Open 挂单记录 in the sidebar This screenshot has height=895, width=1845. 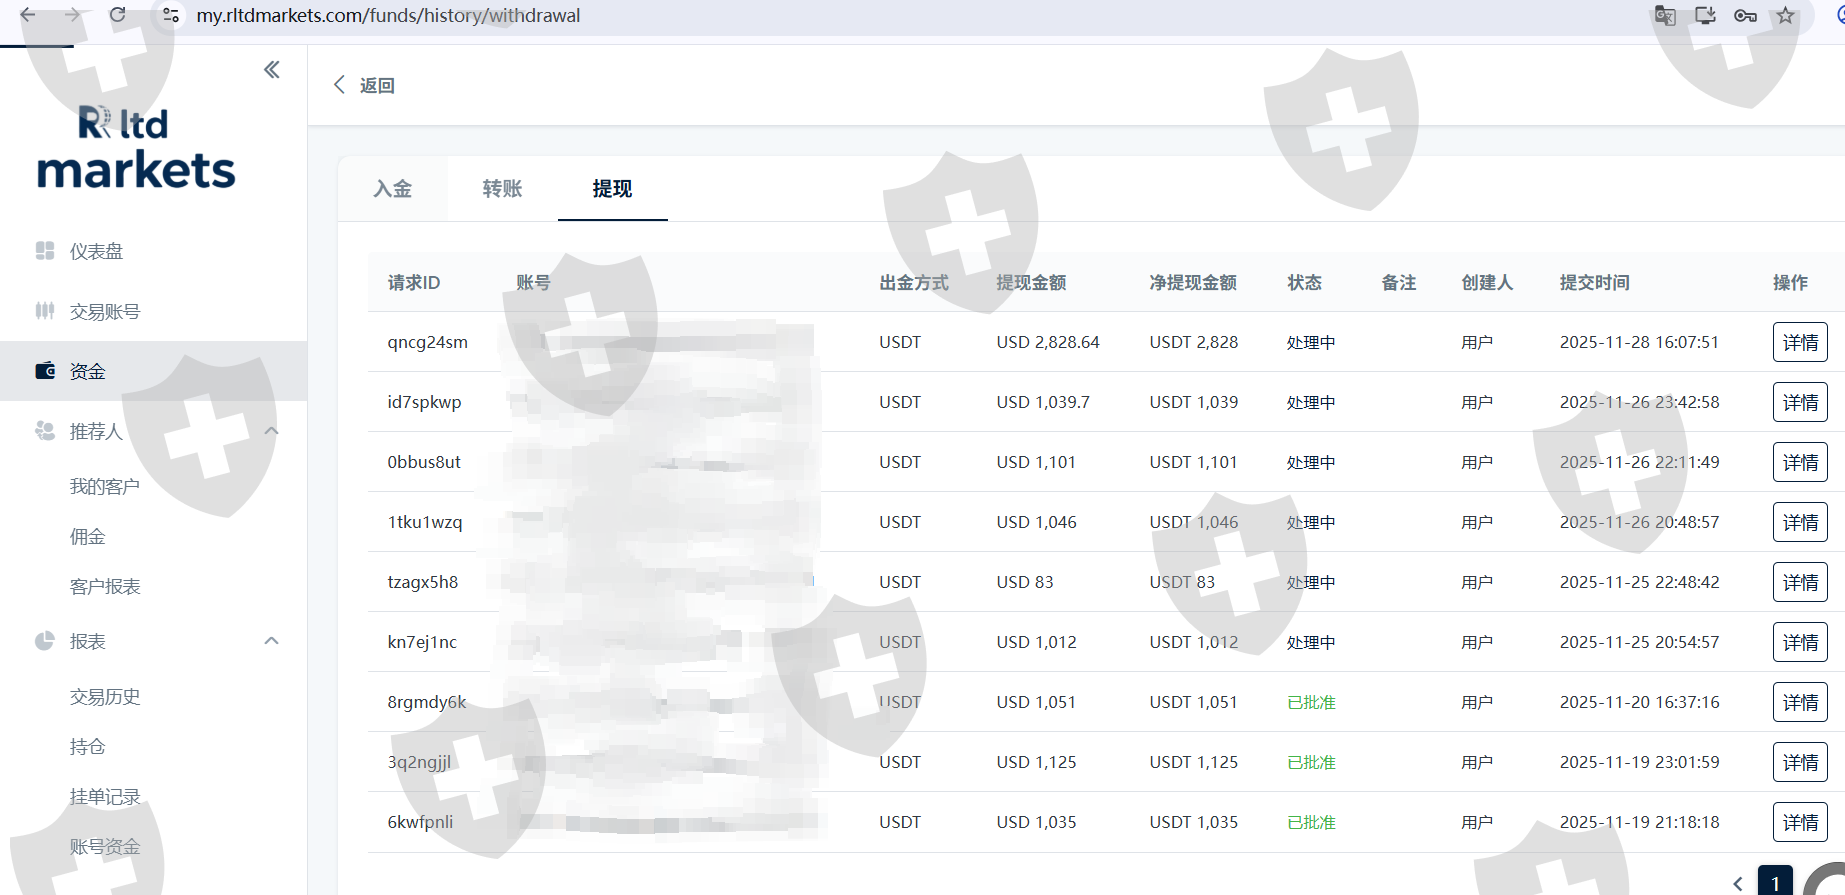pyautogui.click(x=105, y=796)
